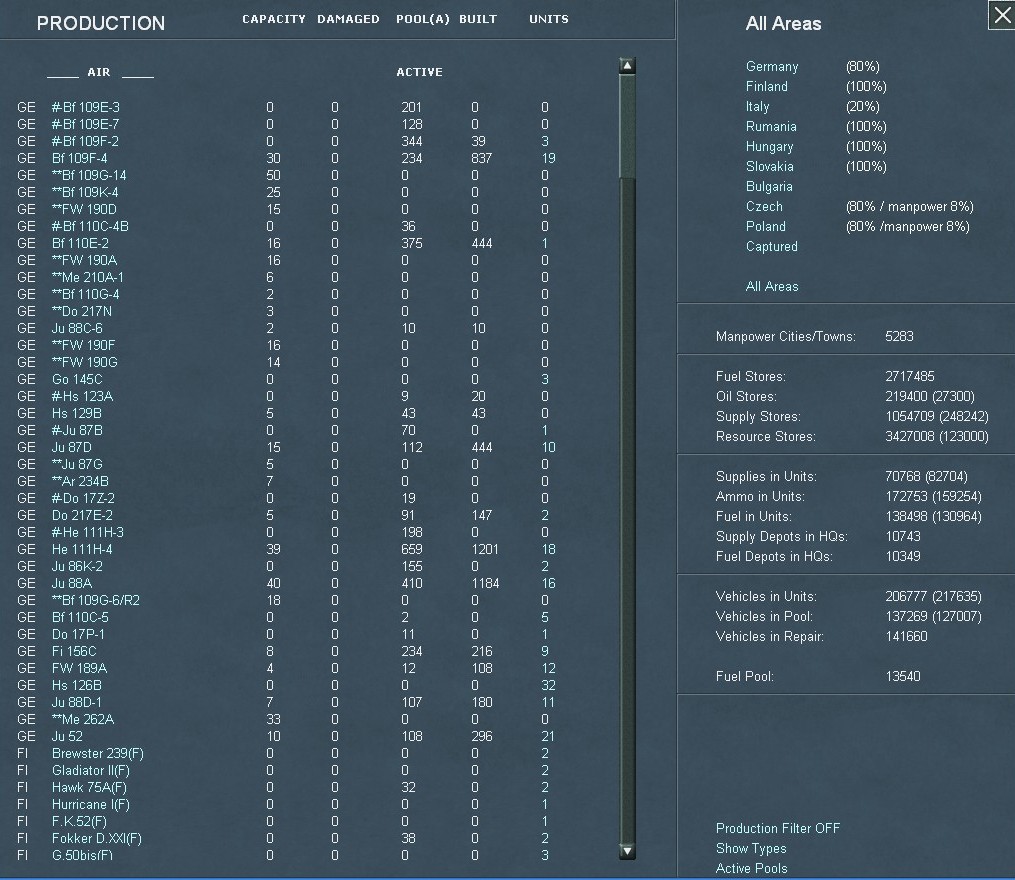Select the Ju 52 transport entry
The height and width of the screenshot is (880, 1015).
68,736
